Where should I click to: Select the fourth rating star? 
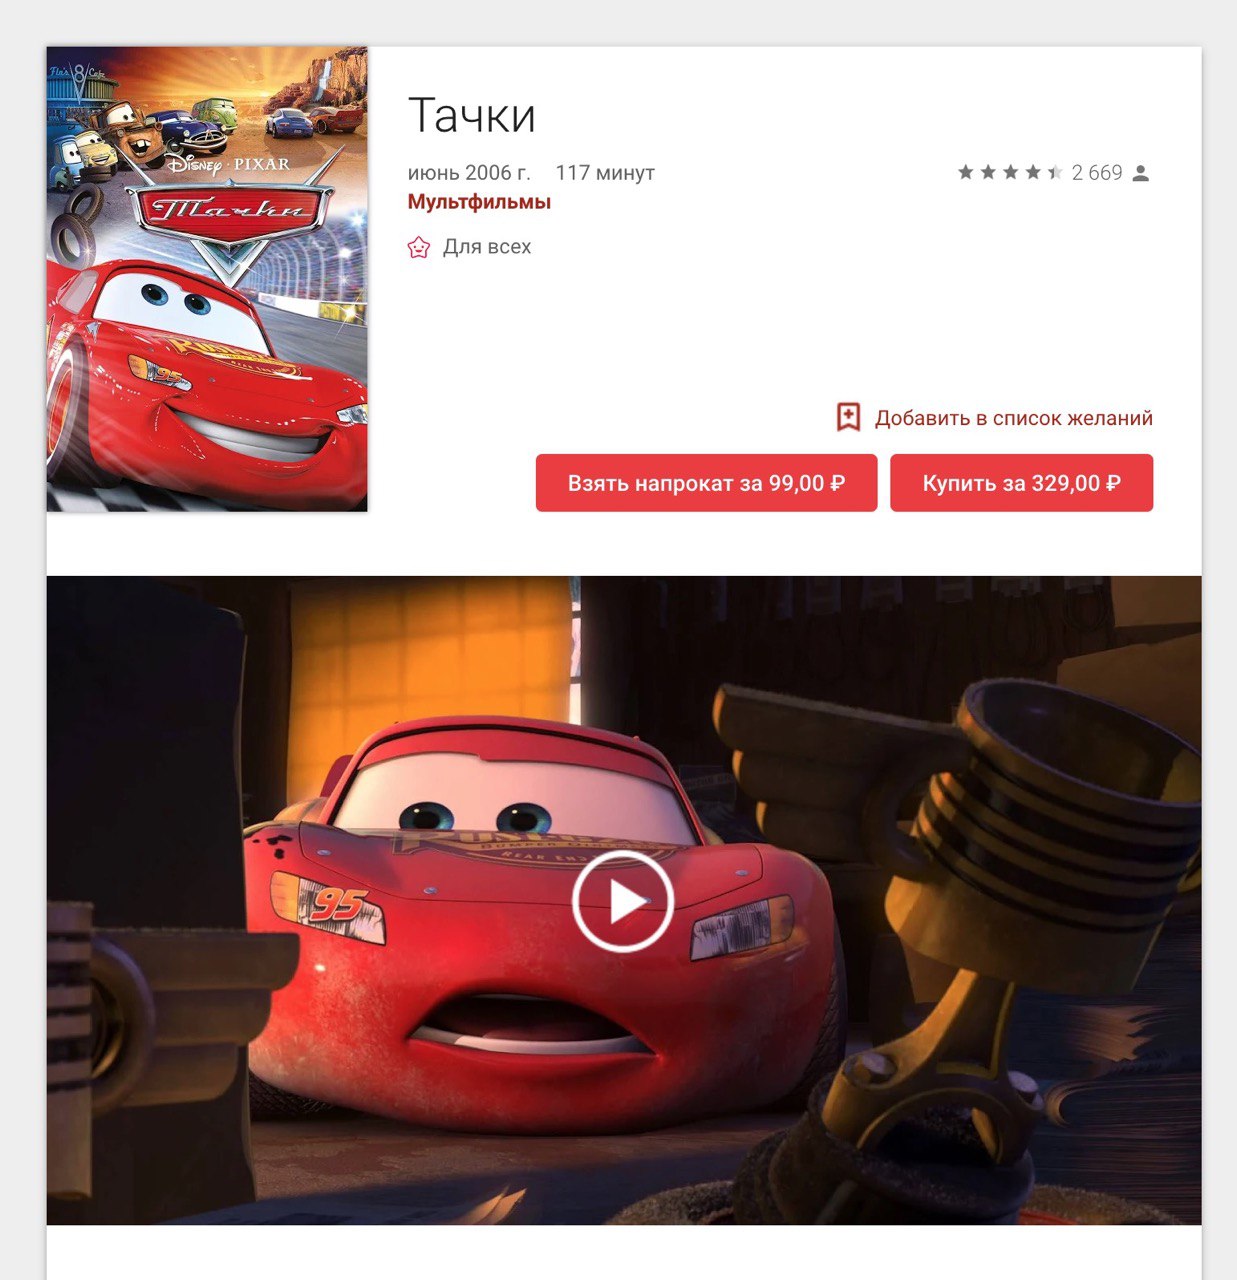pos(1033,172)
